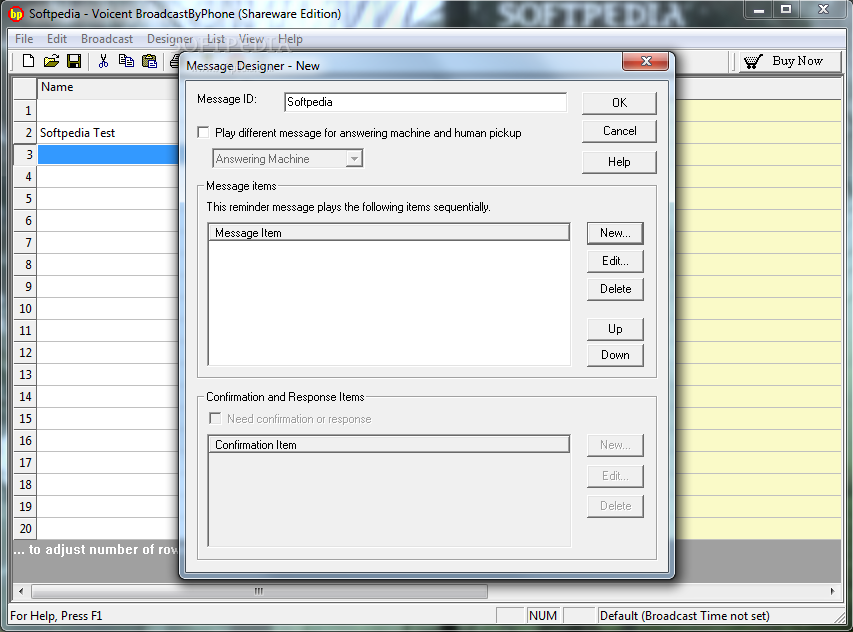
Task: Click the Cut scissors toolbar icon
Action: click(103, 61)
